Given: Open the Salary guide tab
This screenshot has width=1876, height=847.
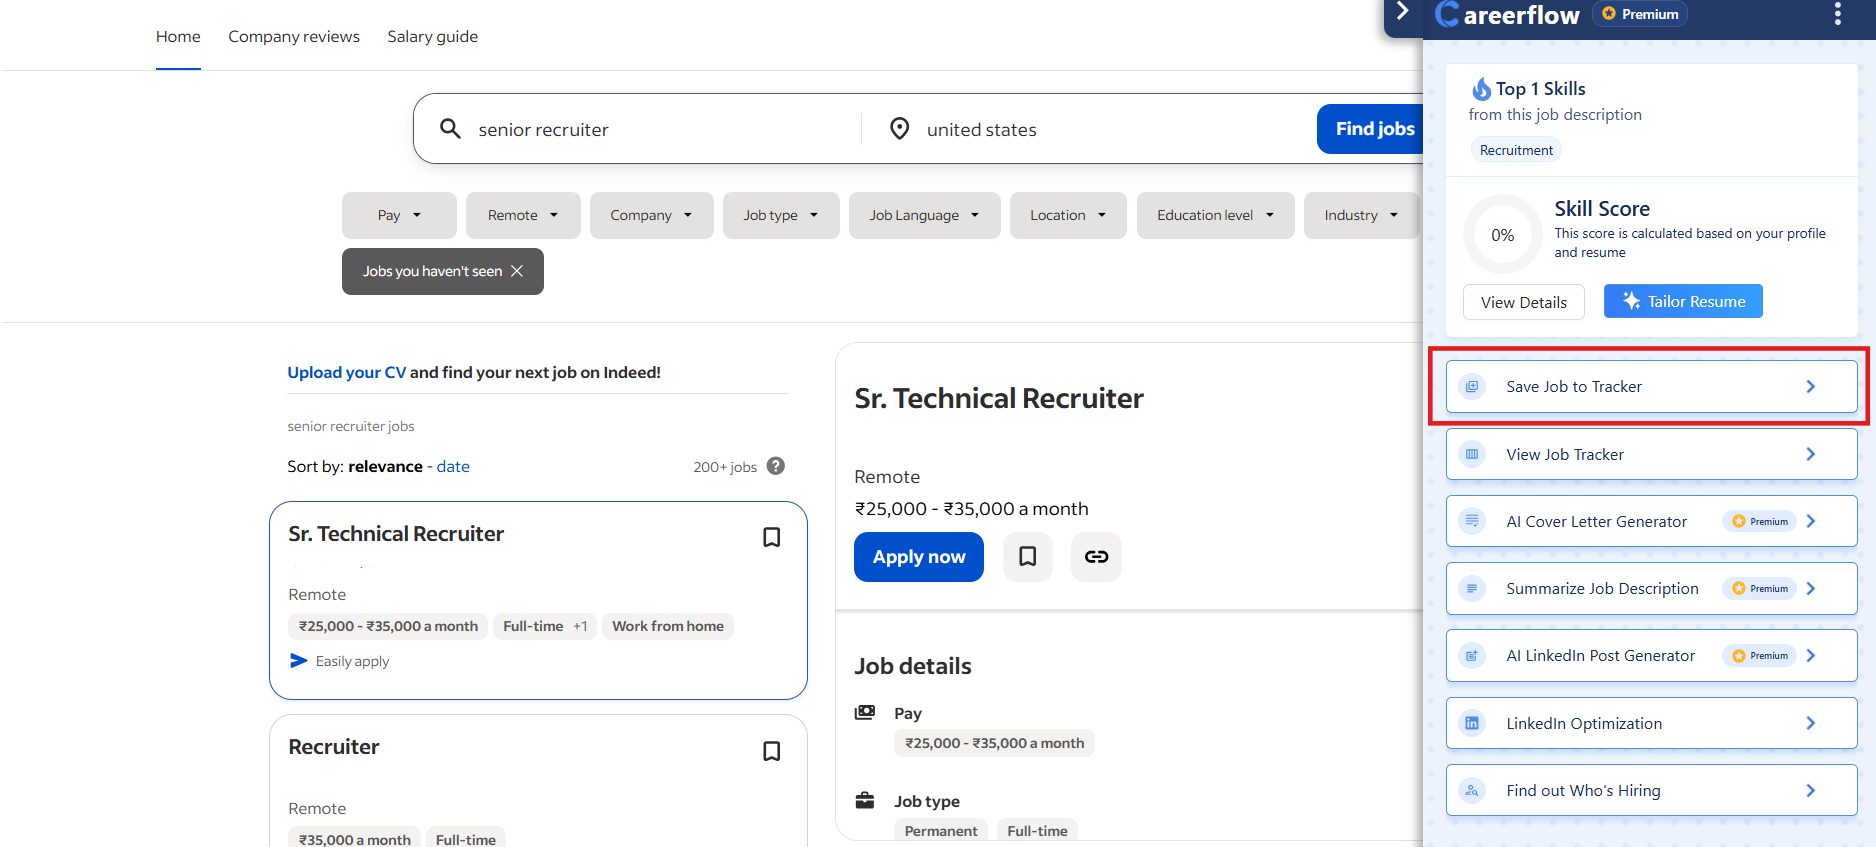Looking at the screenshot, I should (433, 37).
